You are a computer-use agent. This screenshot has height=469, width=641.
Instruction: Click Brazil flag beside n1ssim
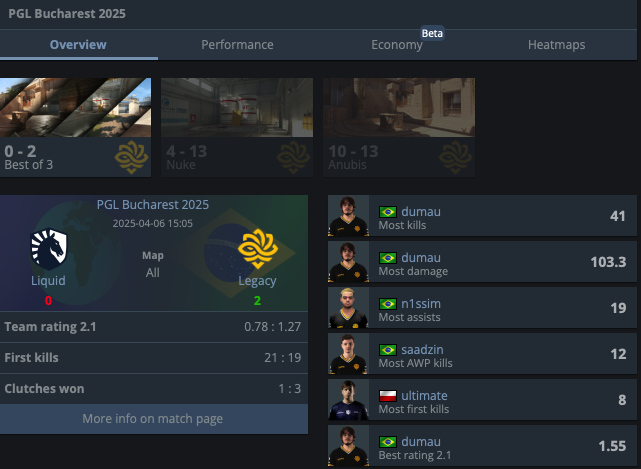[x=388, y=304]
